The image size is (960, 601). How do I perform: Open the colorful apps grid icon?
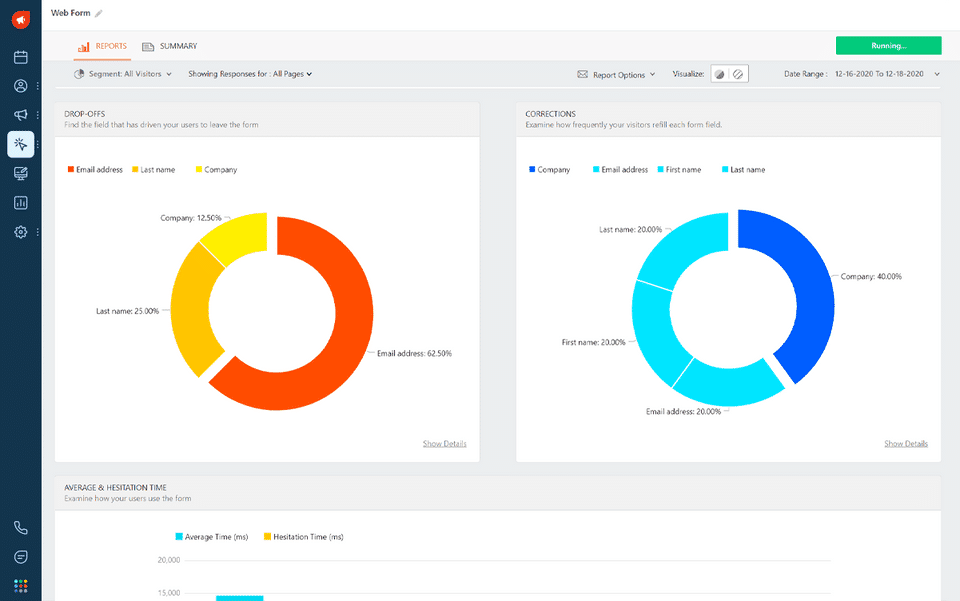point(21,586)
